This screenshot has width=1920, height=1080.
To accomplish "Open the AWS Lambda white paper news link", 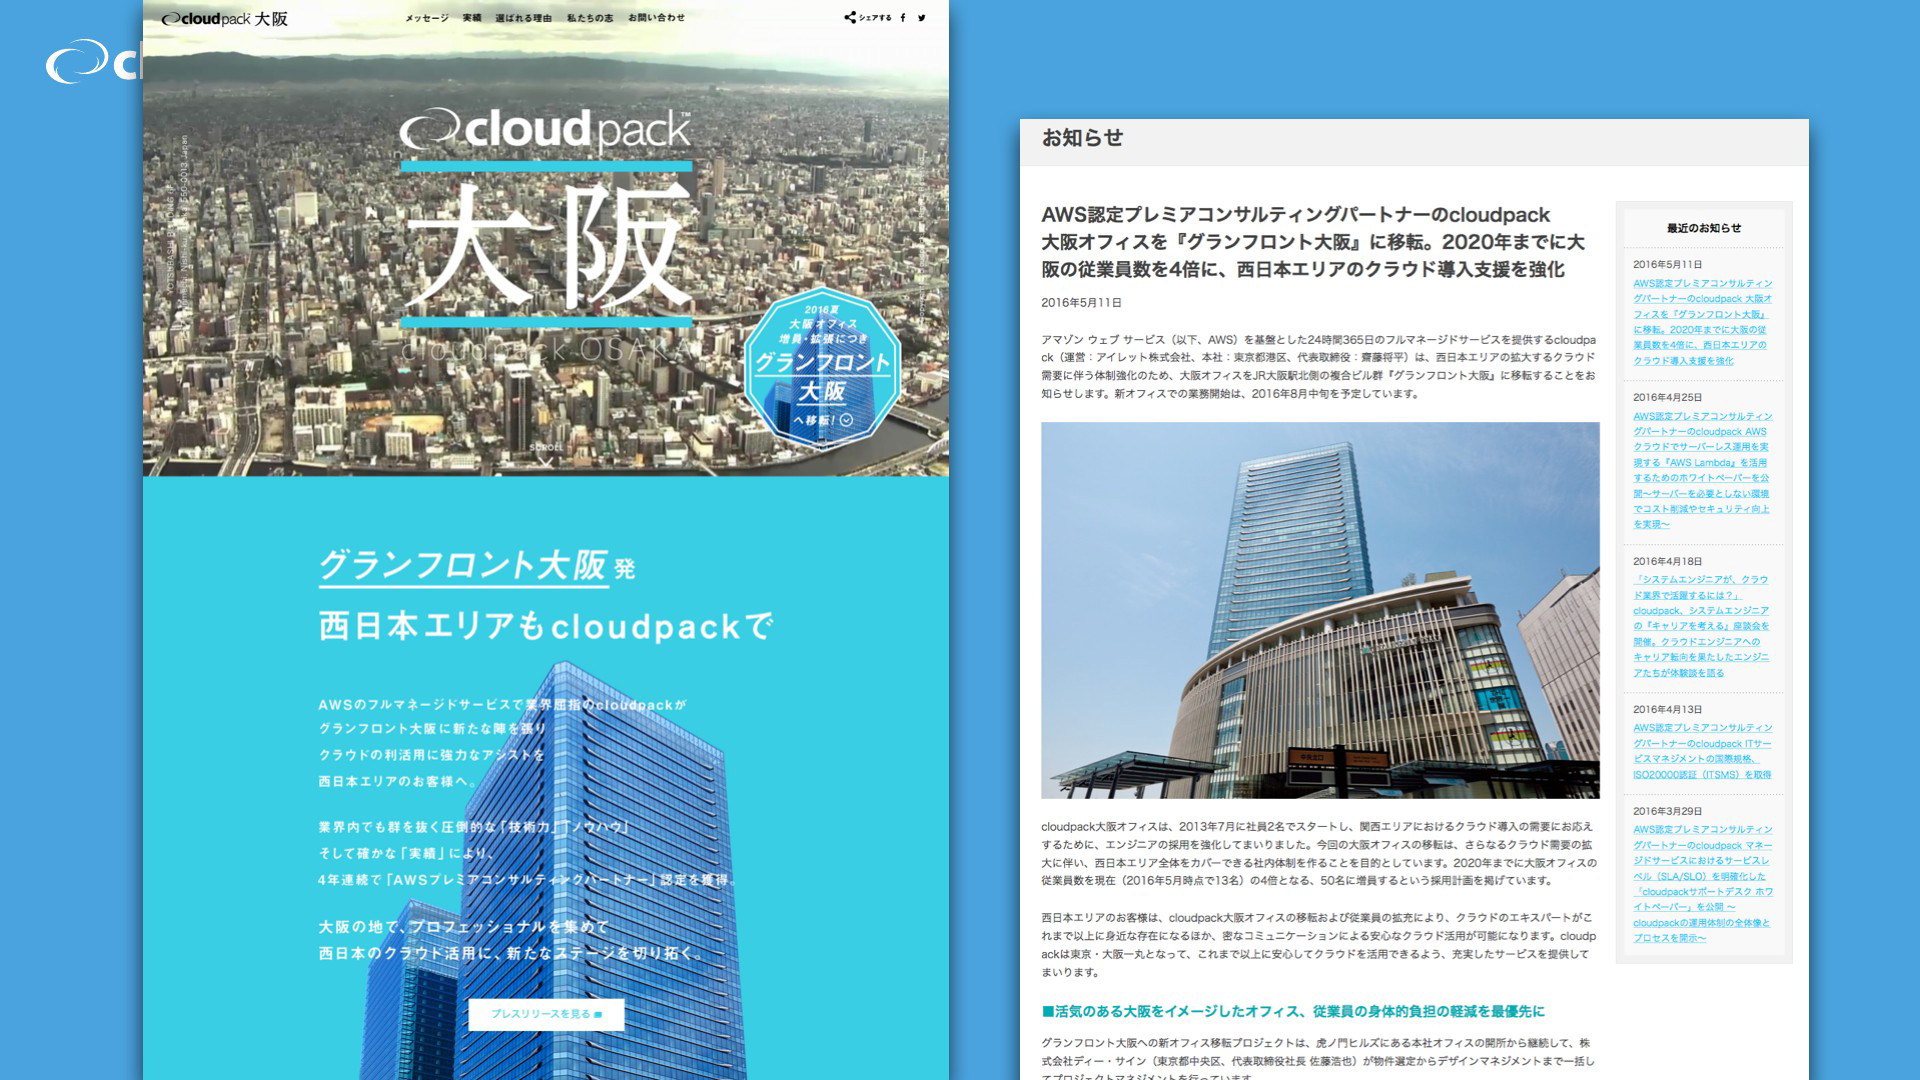I will coord(1702,470).
